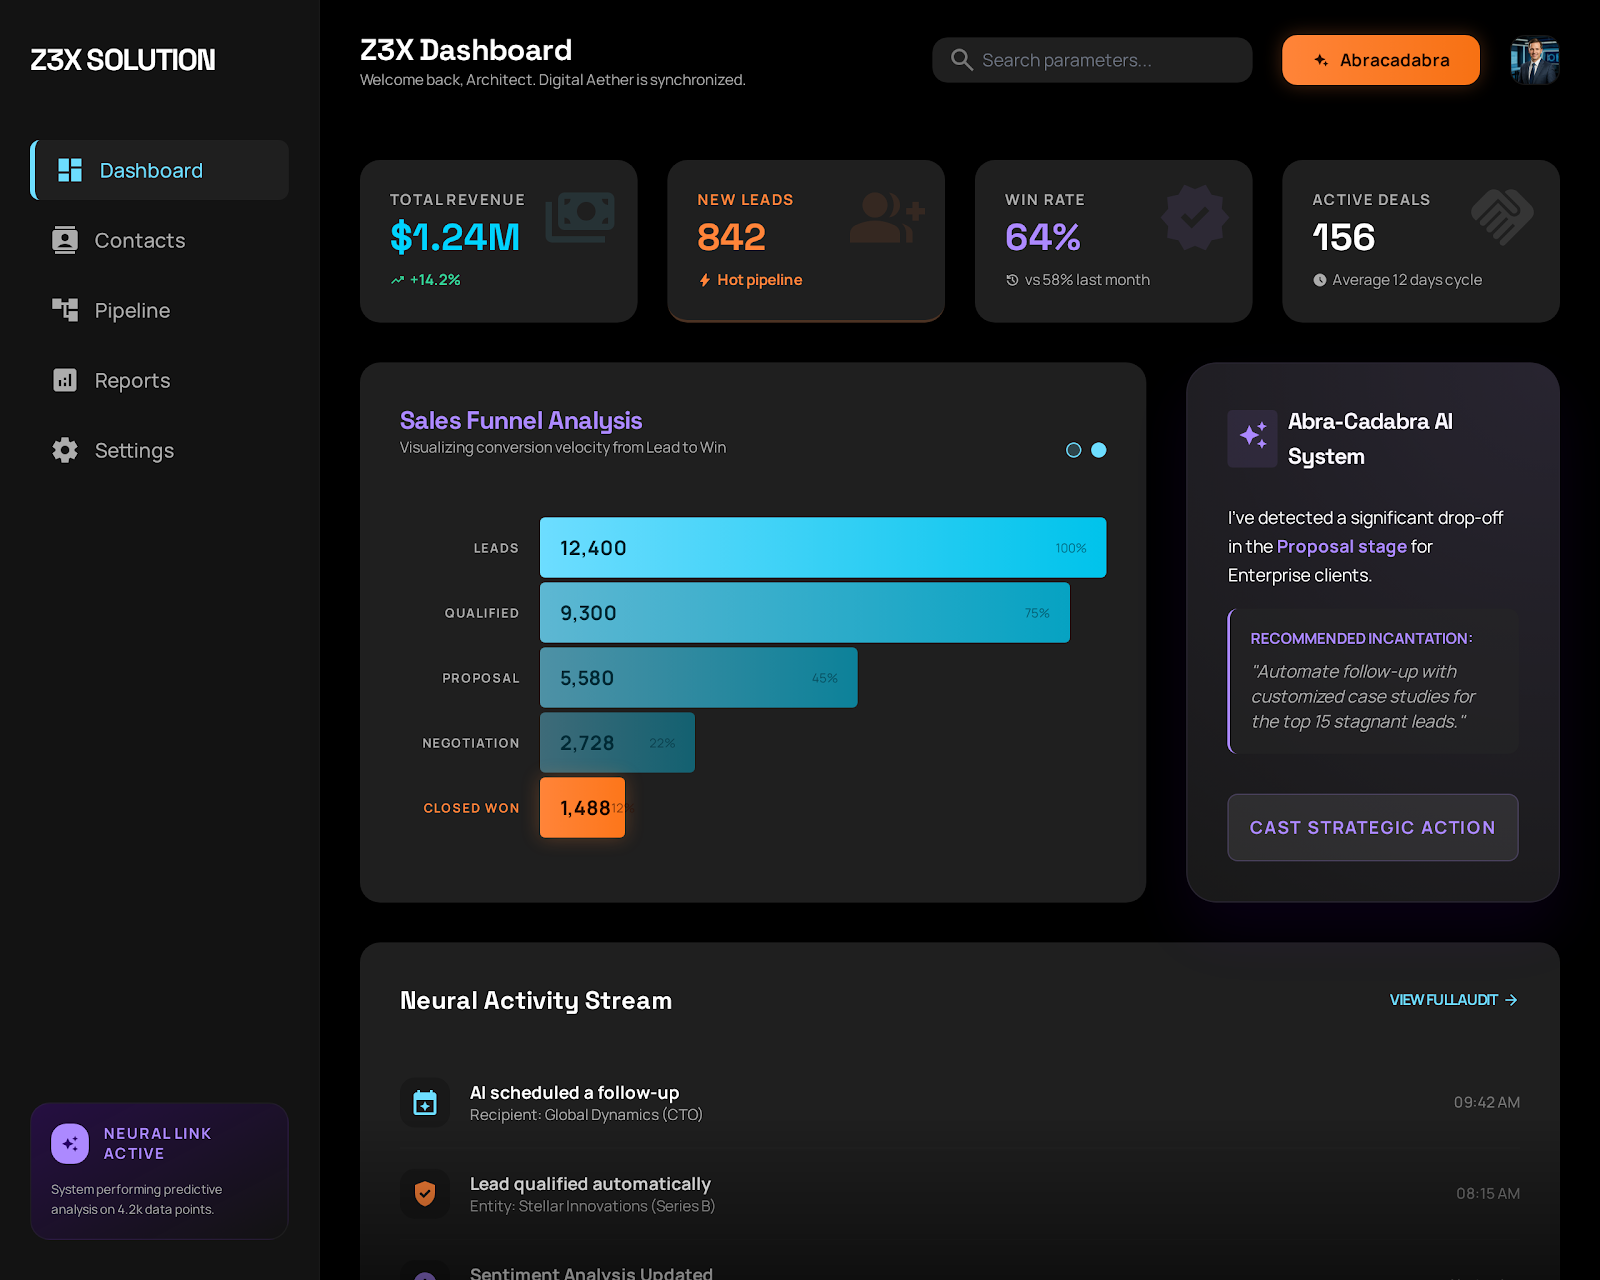Select the Abra-Cadabra AI sparkle icon

click(1253, 438)
